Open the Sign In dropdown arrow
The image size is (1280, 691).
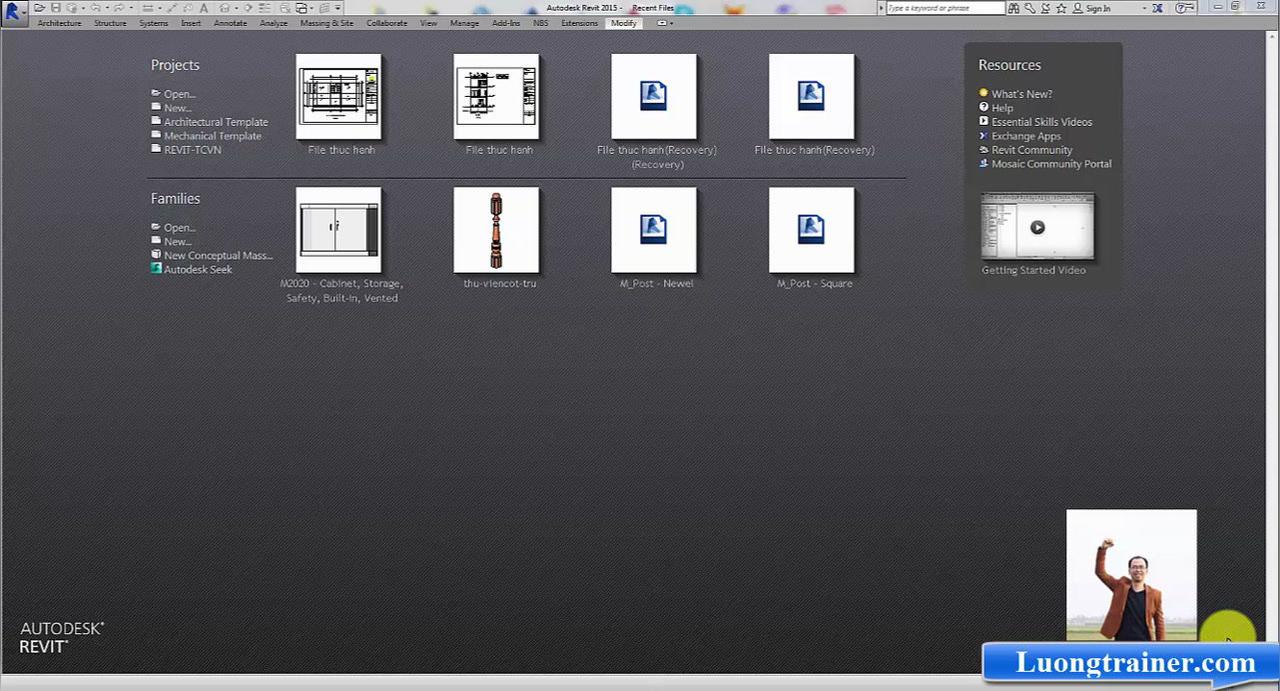[x=1145, y=8]
